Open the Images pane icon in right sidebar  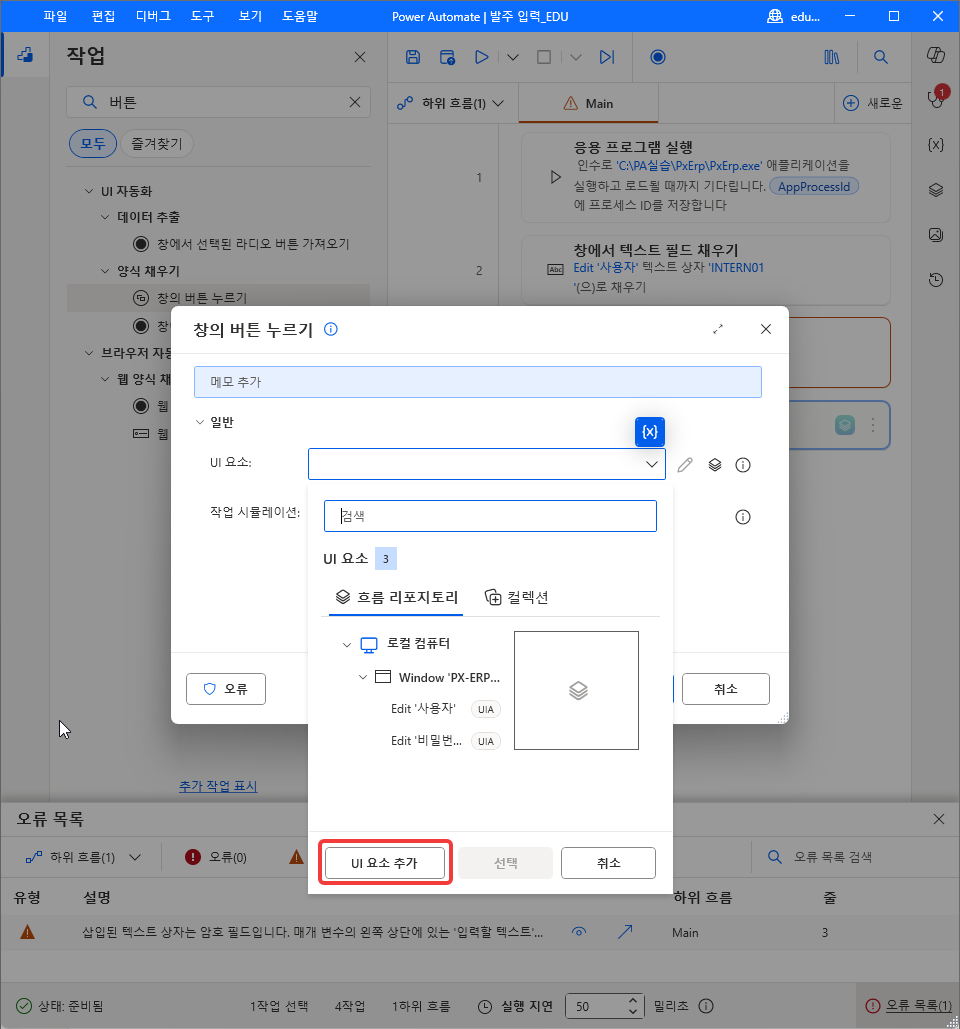pos(936,234)
